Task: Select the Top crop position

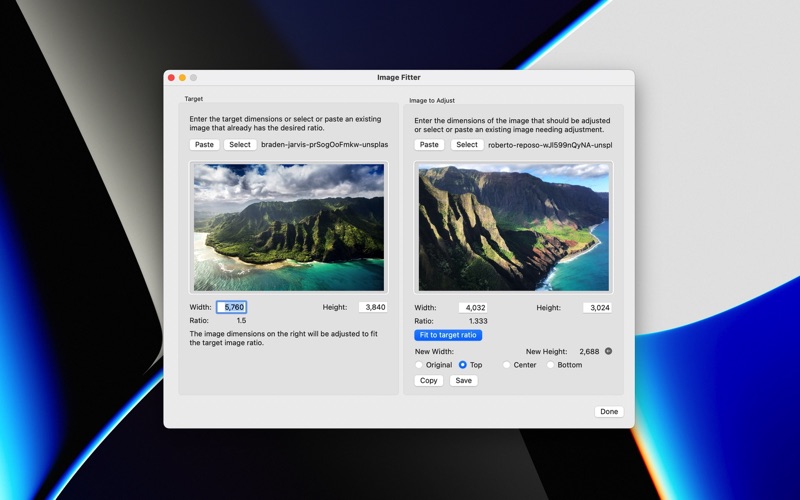Action: (463, 365)
